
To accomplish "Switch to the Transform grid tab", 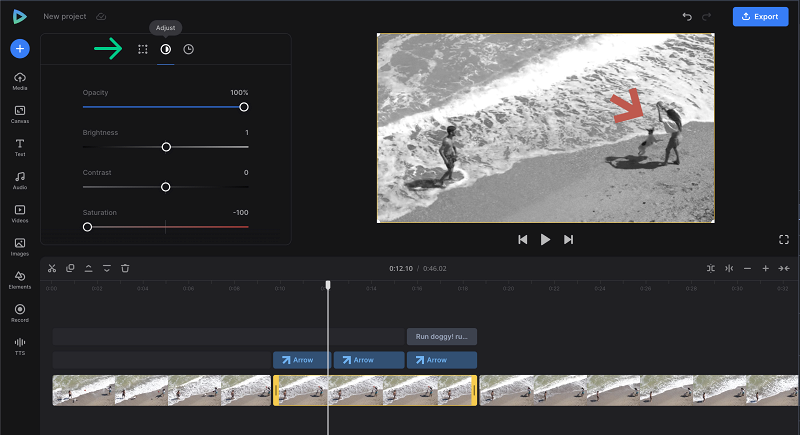I will coord(143,49).
